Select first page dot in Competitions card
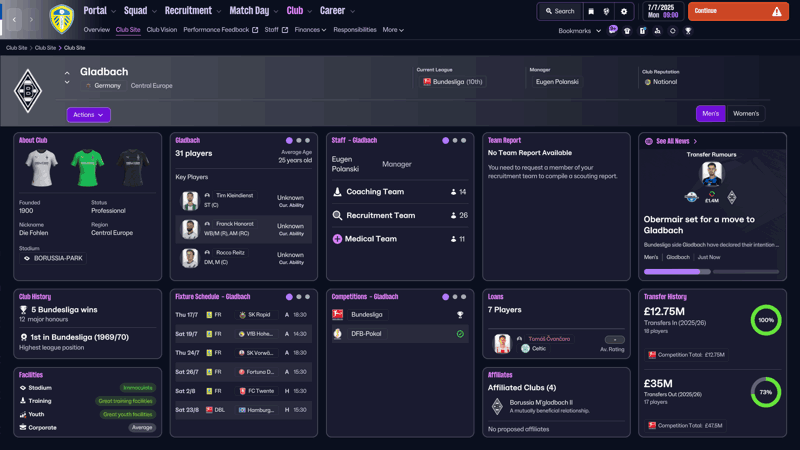Screen dimensions: 800x450 [x=445, y=296]
